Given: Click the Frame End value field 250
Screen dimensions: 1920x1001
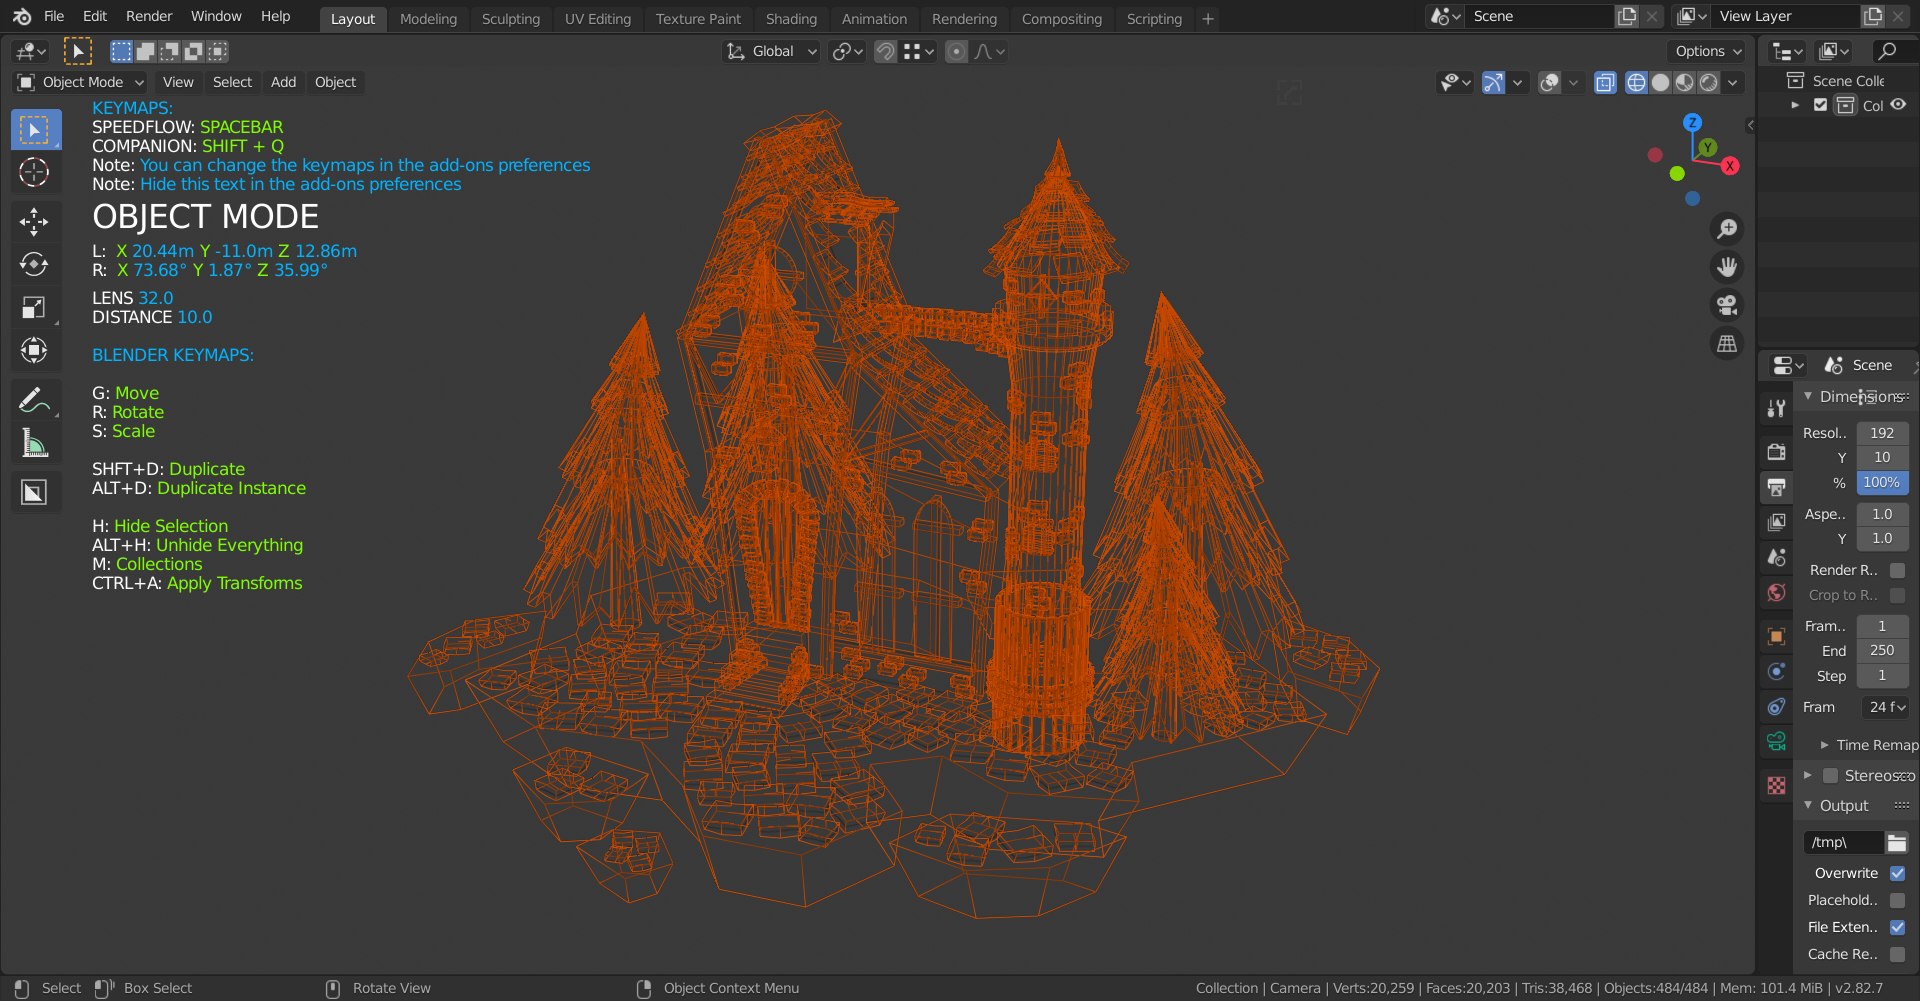Looking at the screenshot, I should pyautogui.click(x=1882, y=651).
